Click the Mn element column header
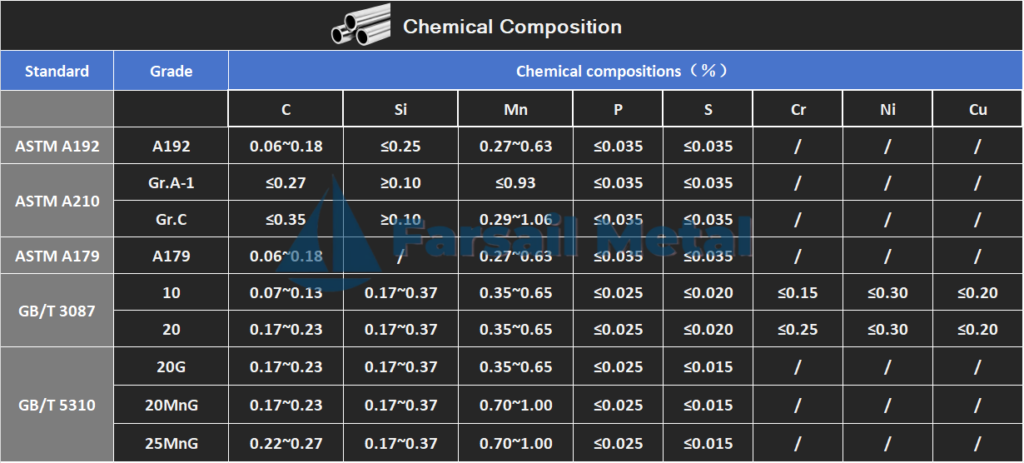Screen dimensions: 1024x463 [515, 109]
